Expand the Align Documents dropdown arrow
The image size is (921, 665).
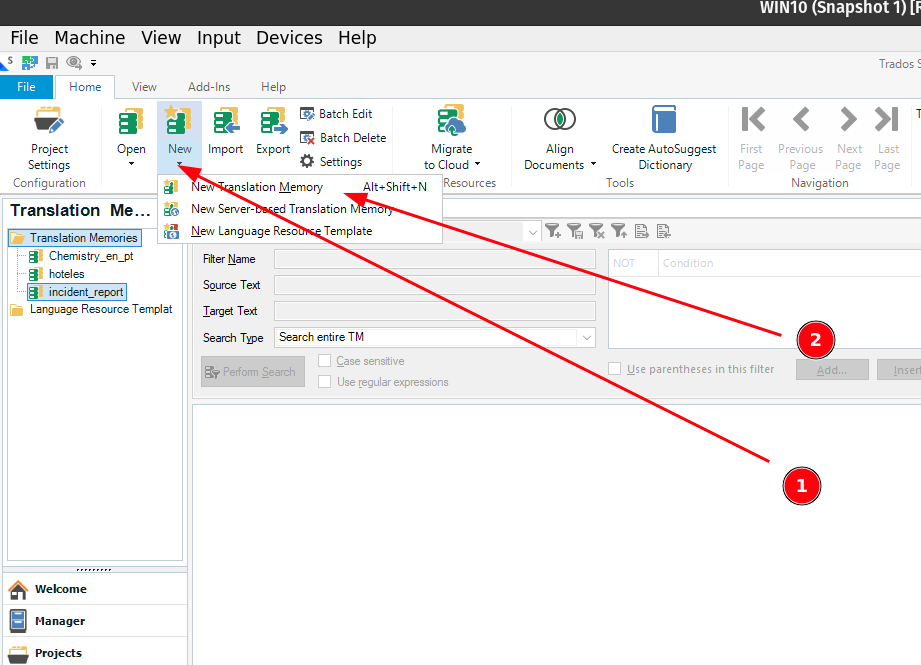593,164
